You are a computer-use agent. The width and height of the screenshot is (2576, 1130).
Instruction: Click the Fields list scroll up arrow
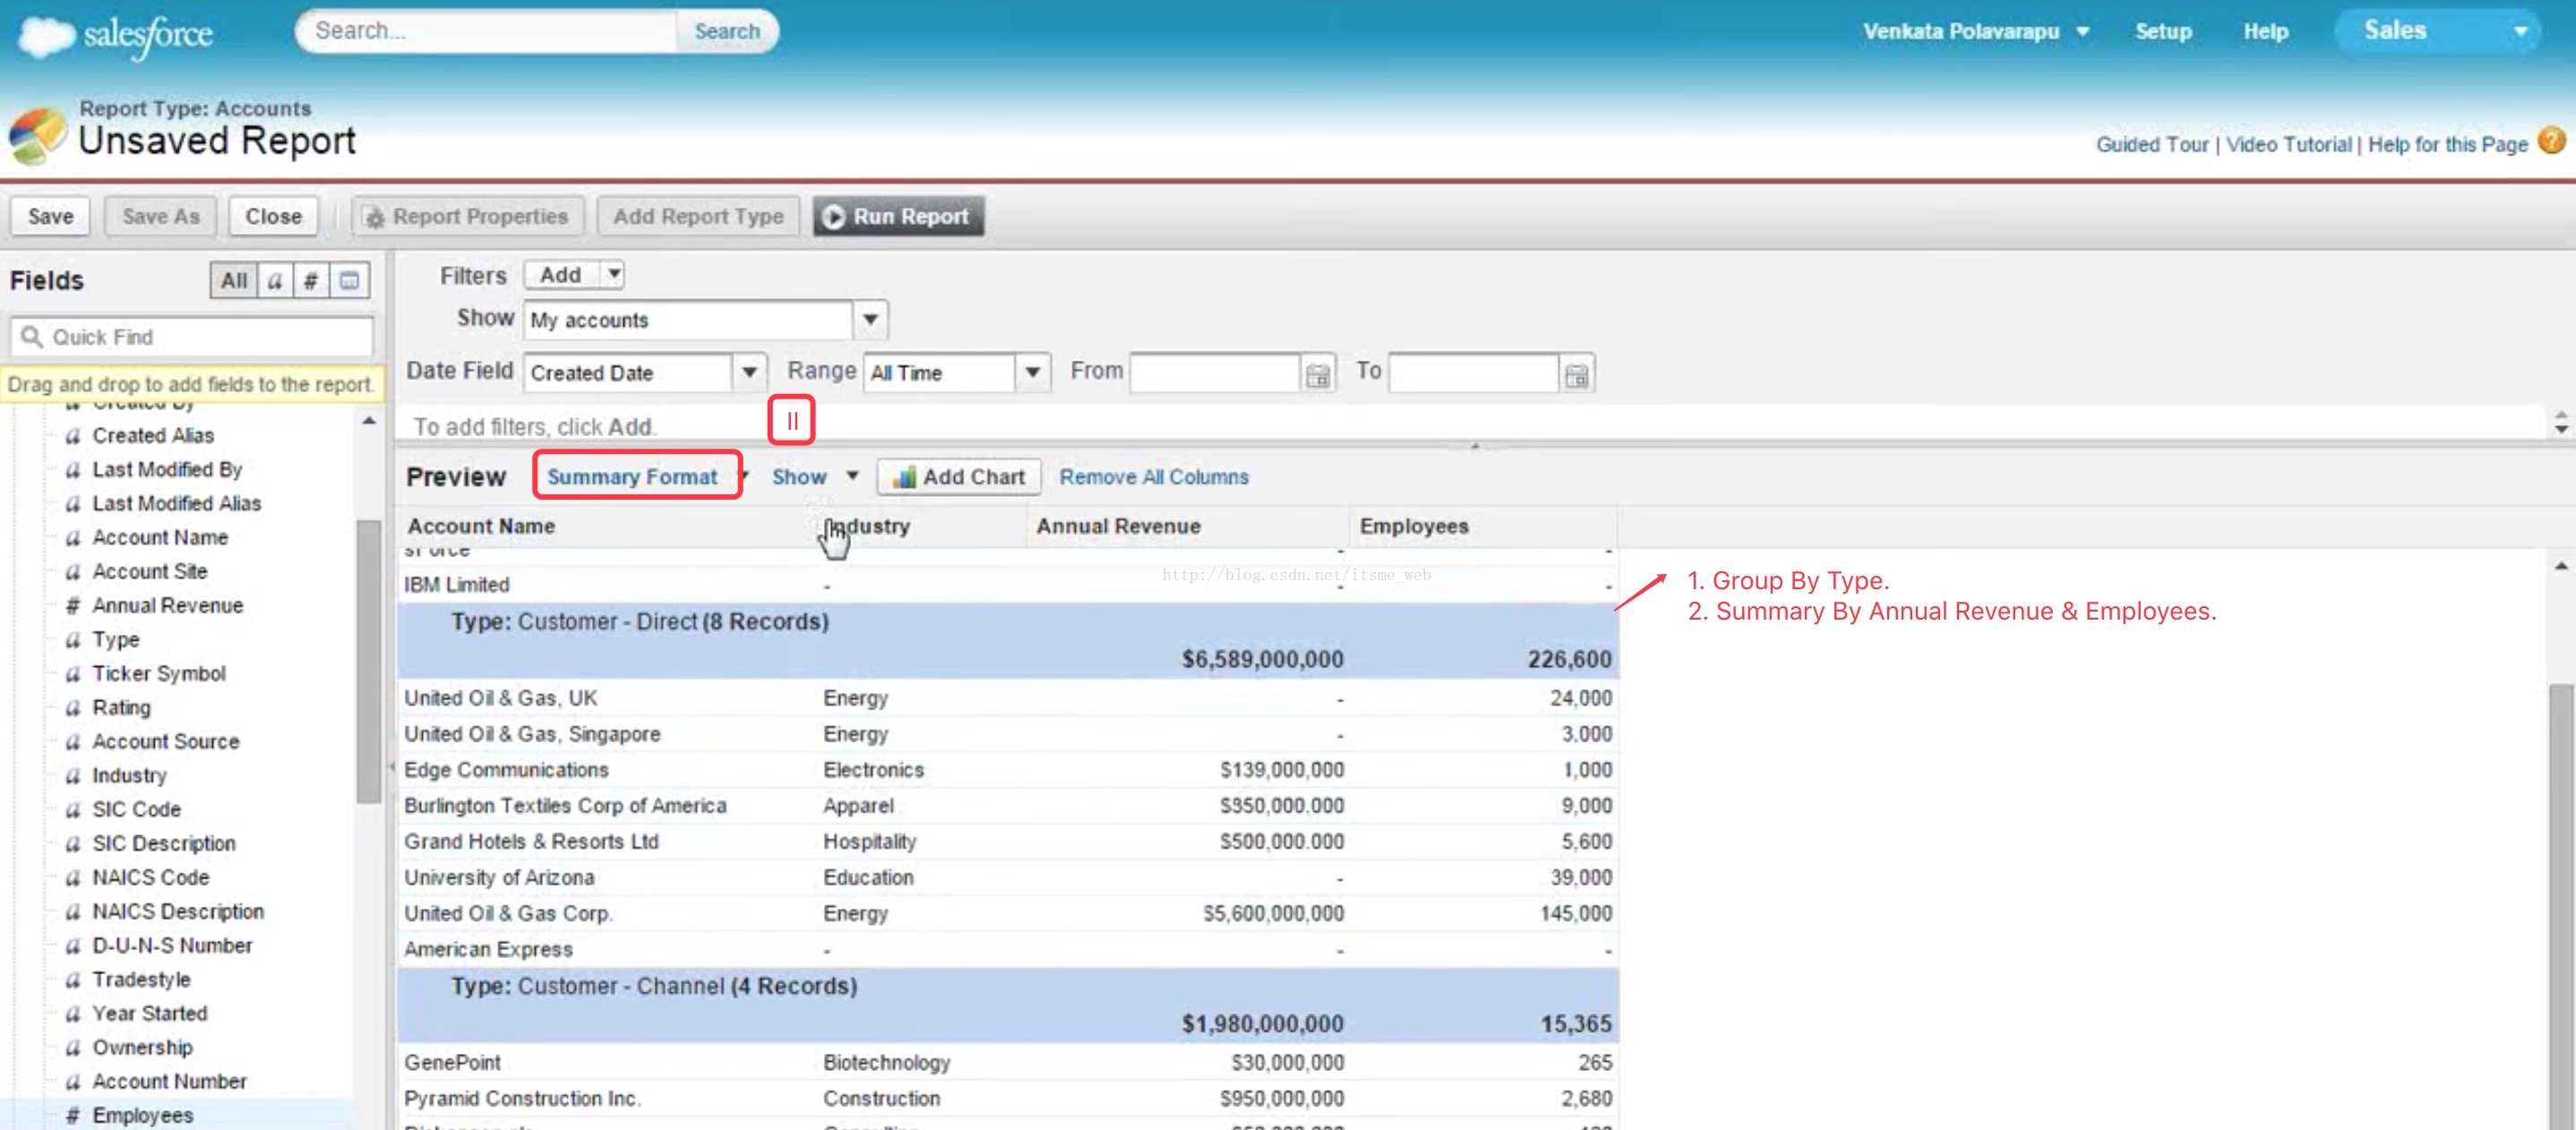pos(369,421)
